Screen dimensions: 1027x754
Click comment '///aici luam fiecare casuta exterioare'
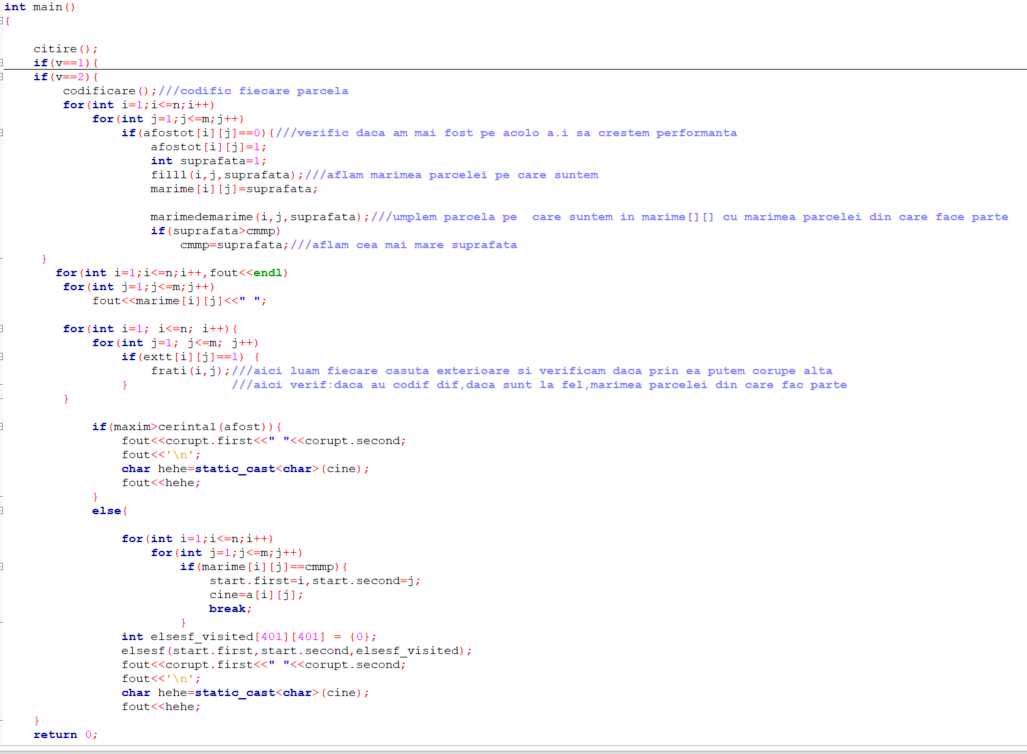pyautogui.click(x=532, y=371)
